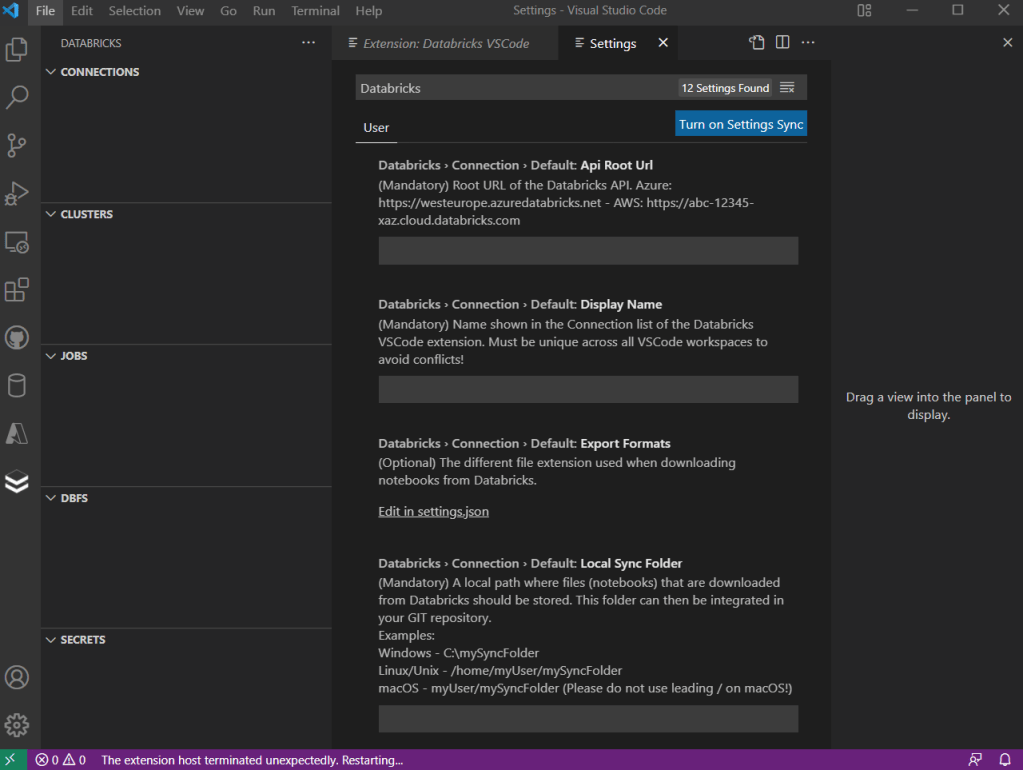Open the Terminal menu
Viewport: 1023px width, 770px height.
(x=315, y=11)
